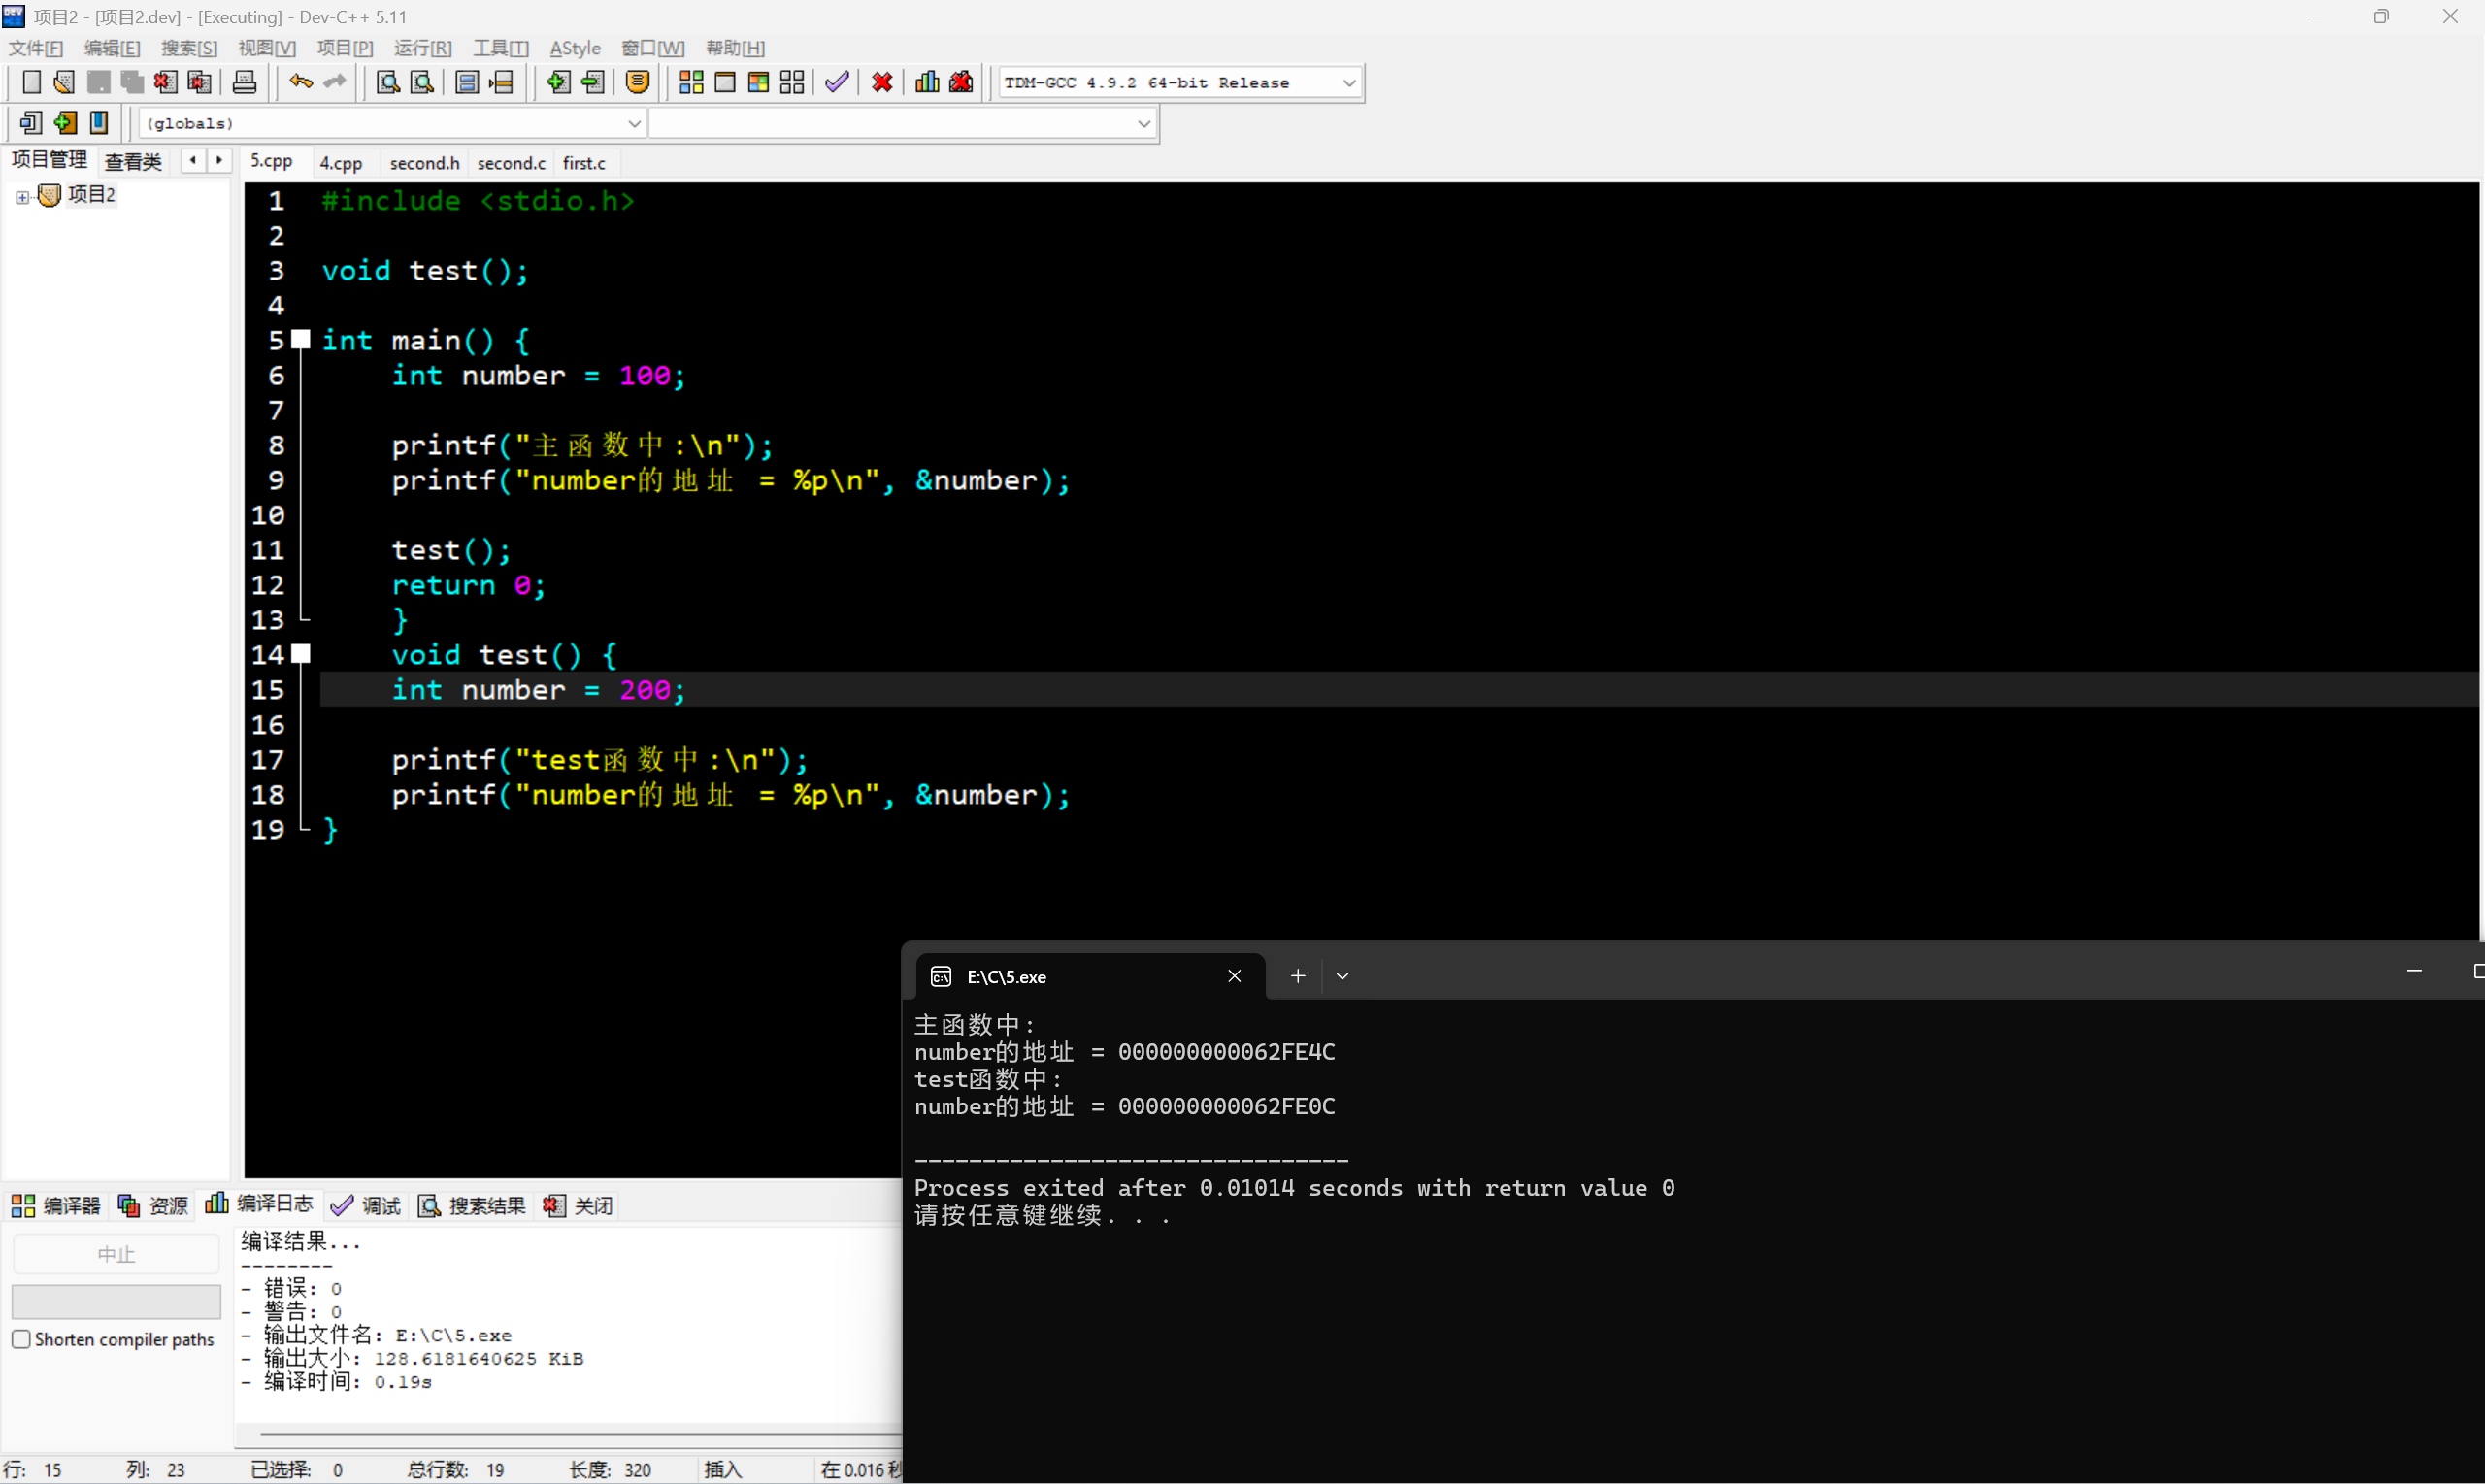Collapse the test function fold marker
The height and width of the screenshot is (1484, 2485).
coord(301,654)
